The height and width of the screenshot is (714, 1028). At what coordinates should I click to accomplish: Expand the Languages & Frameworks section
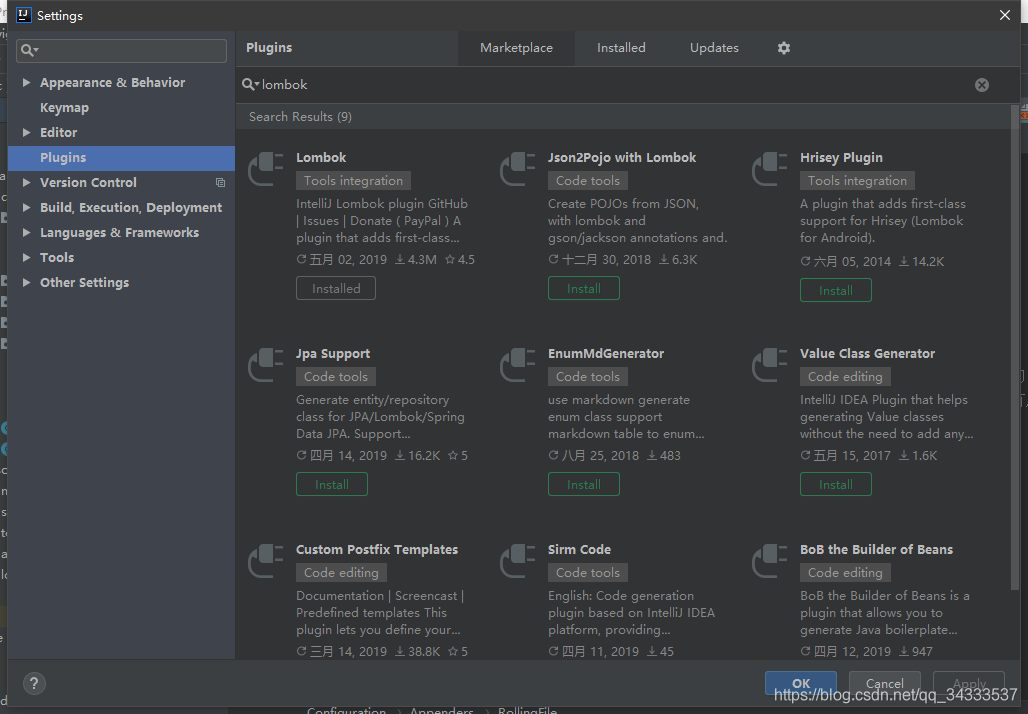point(26,232)
